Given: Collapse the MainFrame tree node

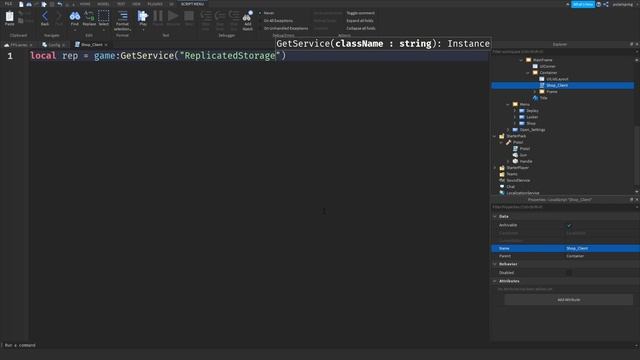Looking at the screenshot, I should (521, 60).
